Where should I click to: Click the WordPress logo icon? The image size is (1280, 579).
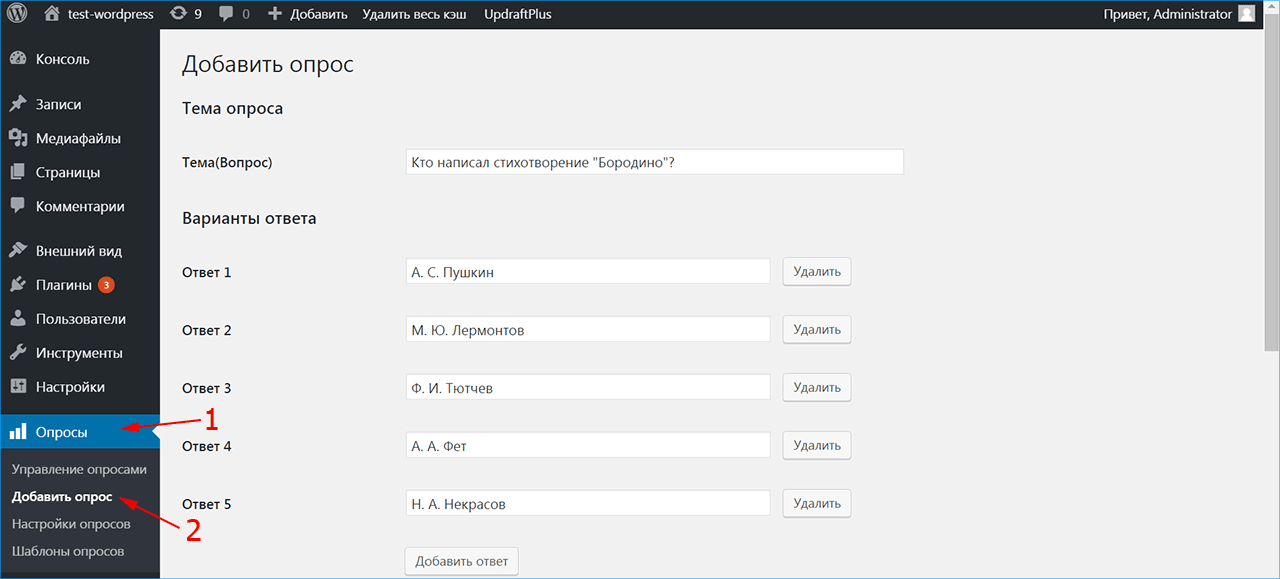[x=17, y=14]
